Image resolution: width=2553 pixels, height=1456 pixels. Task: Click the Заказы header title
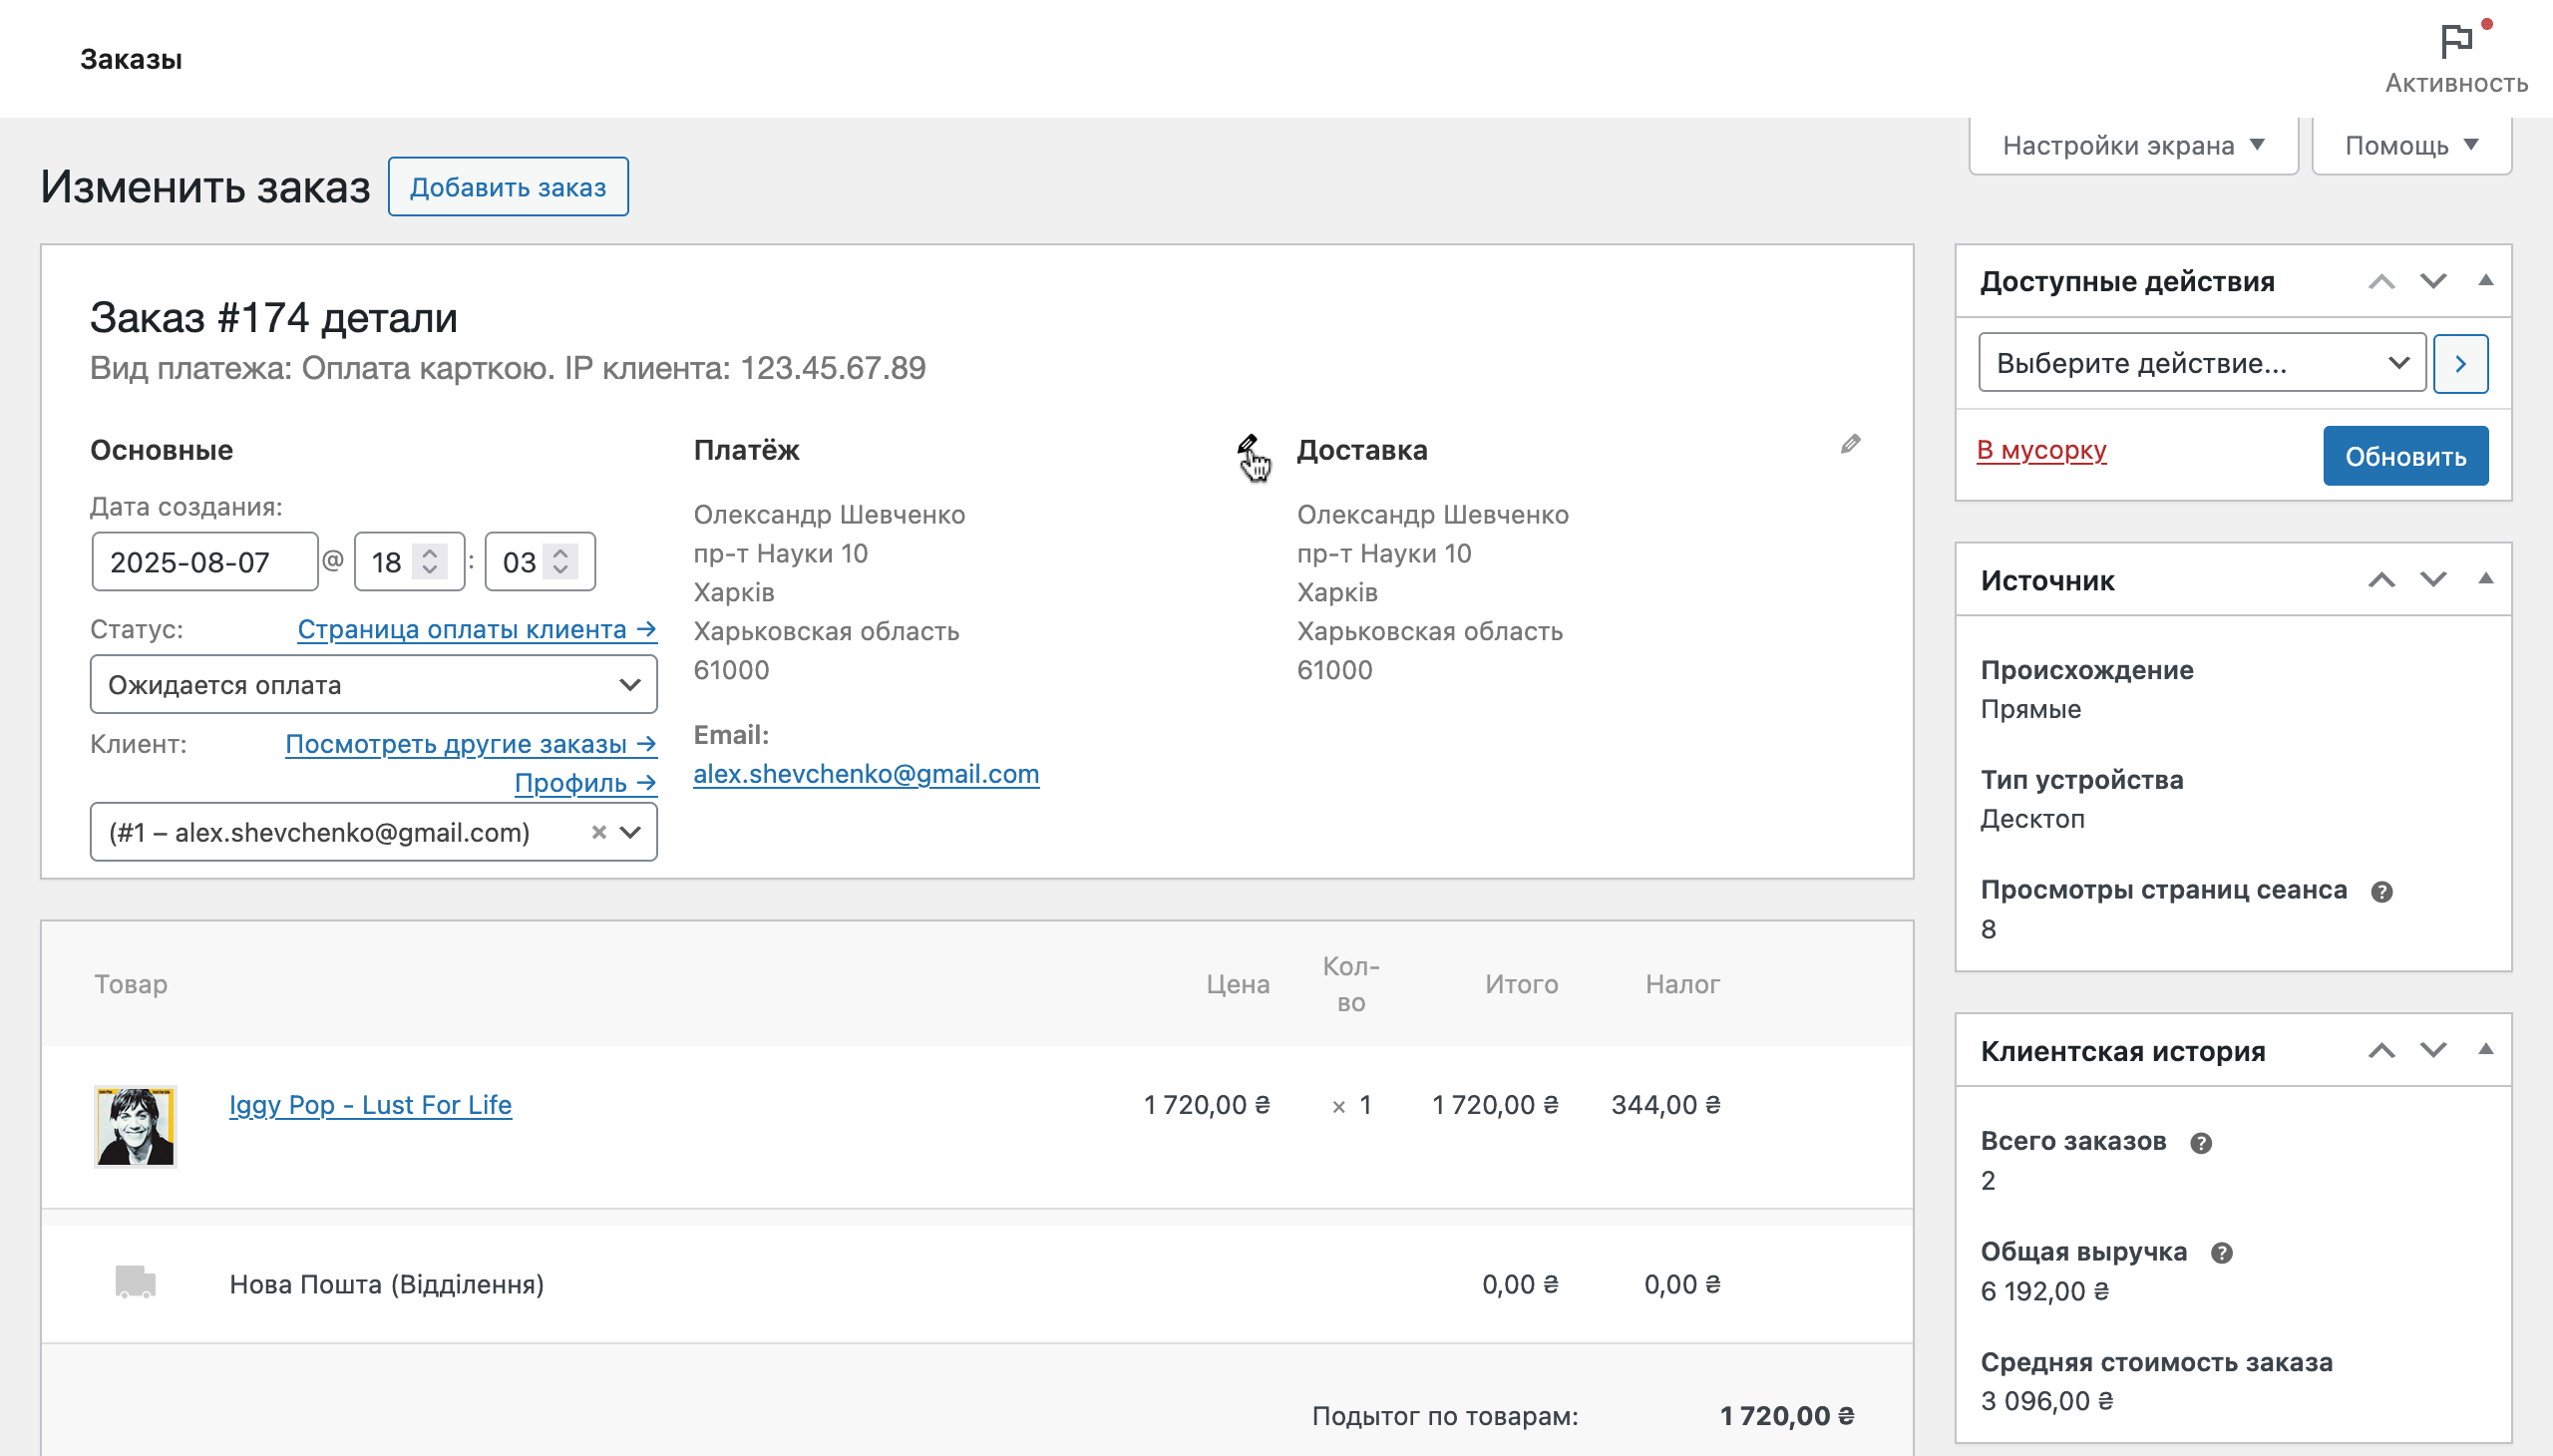pyautogui.click(x=131, y=59)
